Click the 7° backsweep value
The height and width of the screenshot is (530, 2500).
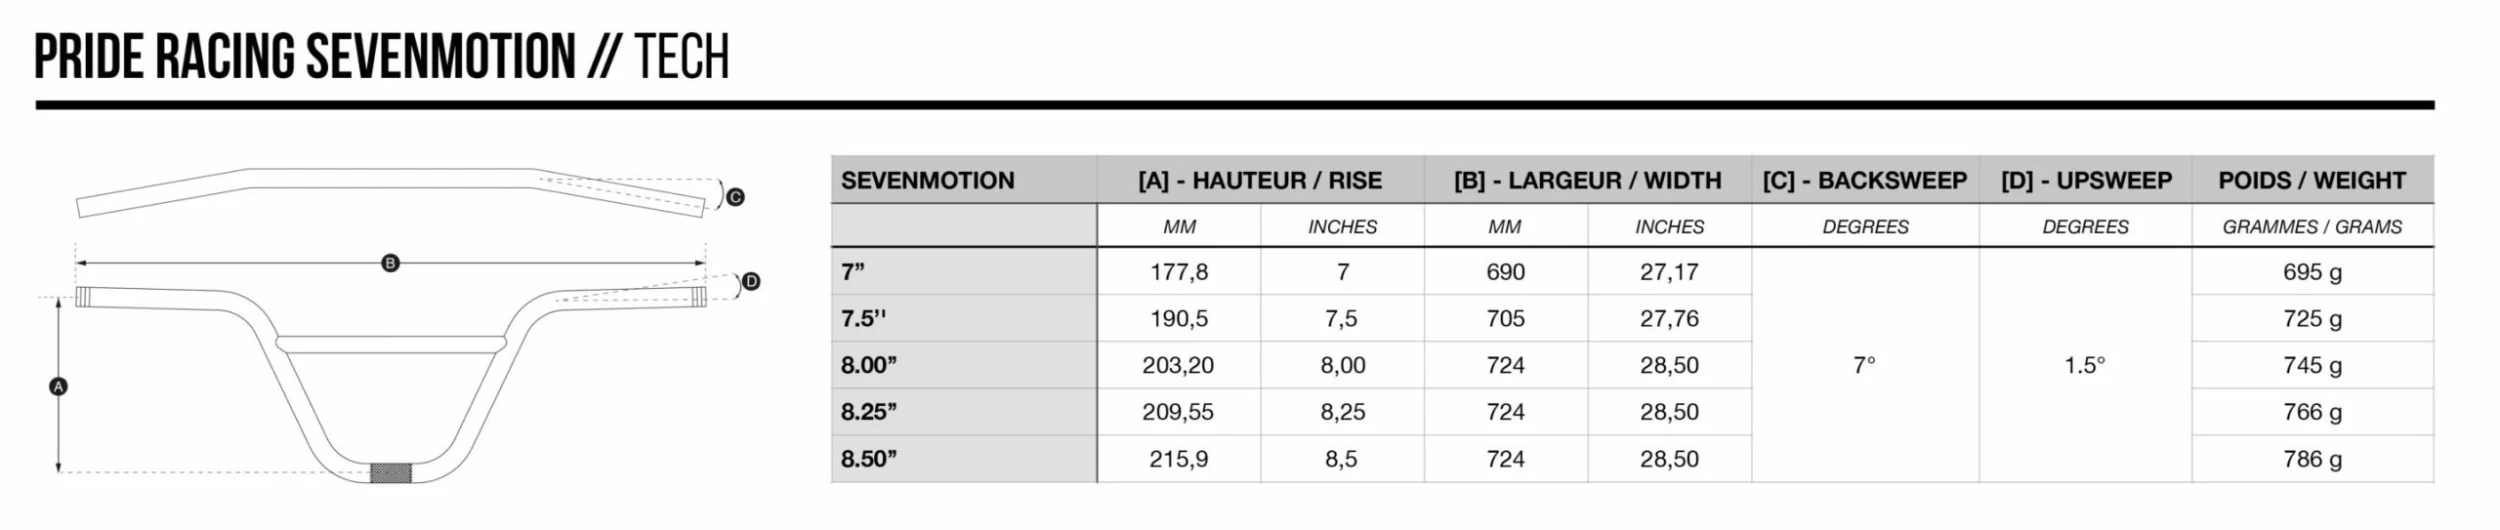point(1864,366)
